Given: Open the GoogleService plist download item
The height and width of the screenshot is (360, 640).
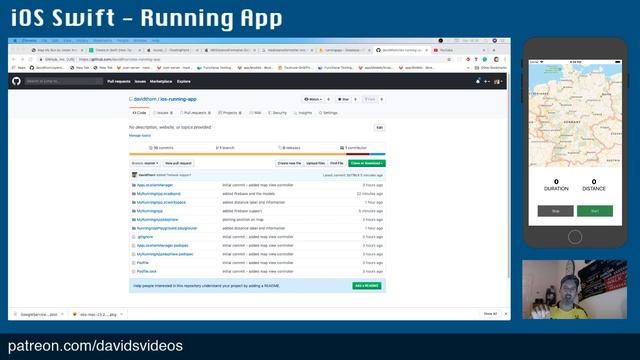Looking at the screenshot, I should pos(38,314).
